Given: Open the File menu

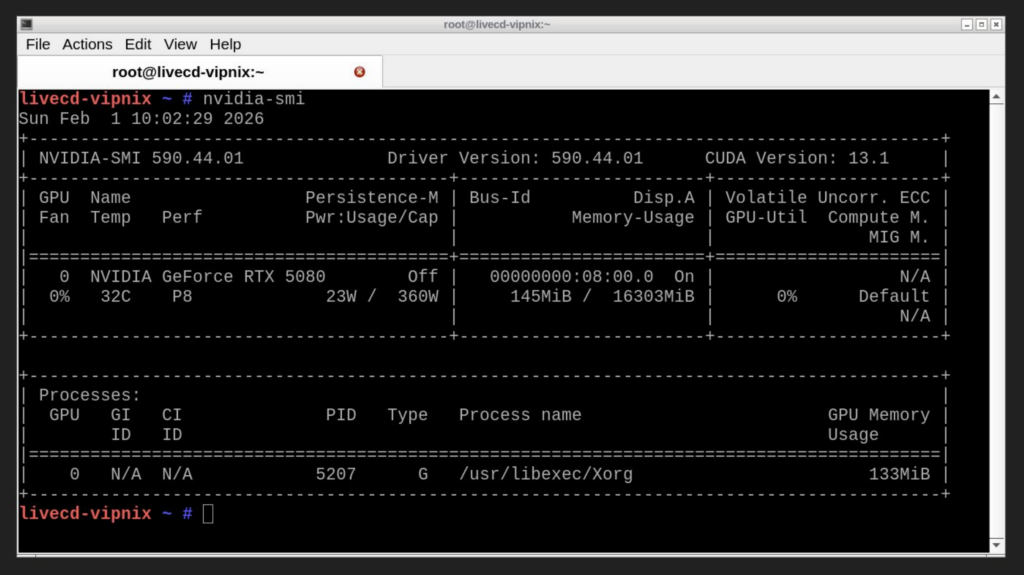Looking at the screenshot, I should (x=38, y=44).
